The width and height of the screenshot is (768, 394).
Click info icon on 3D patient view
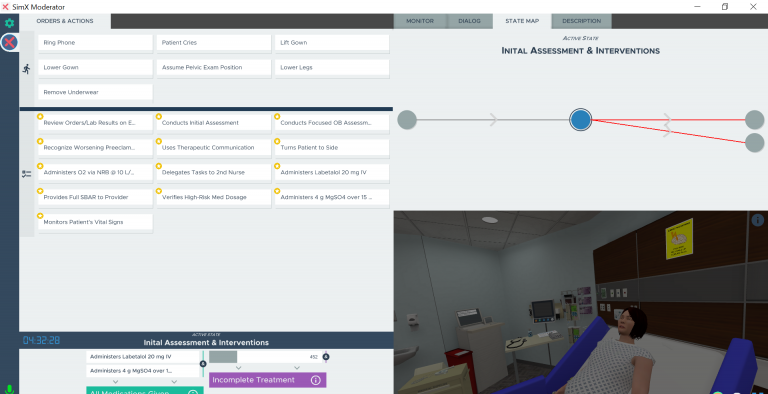(x=757, y=221)
